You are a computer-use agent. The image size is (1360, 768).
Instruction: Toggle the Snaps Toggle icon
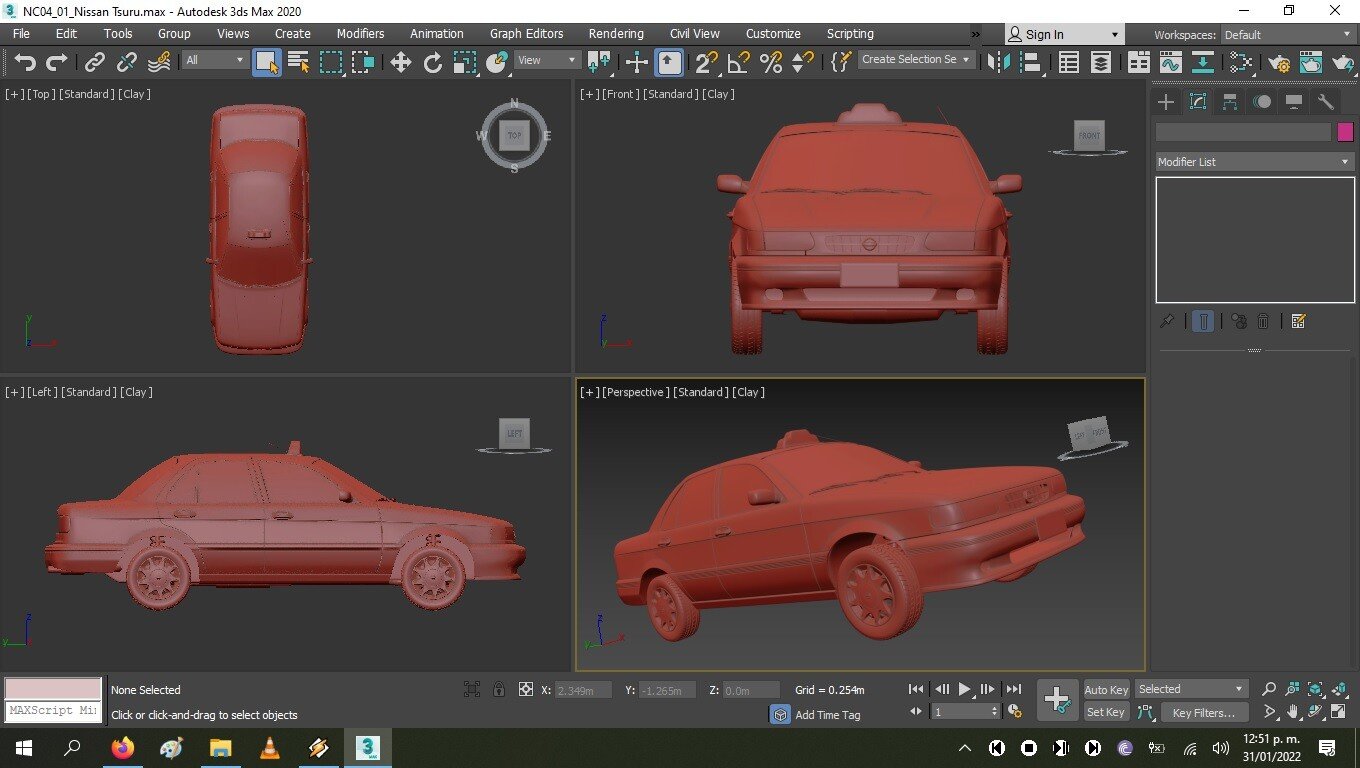(x=707, y=62)
